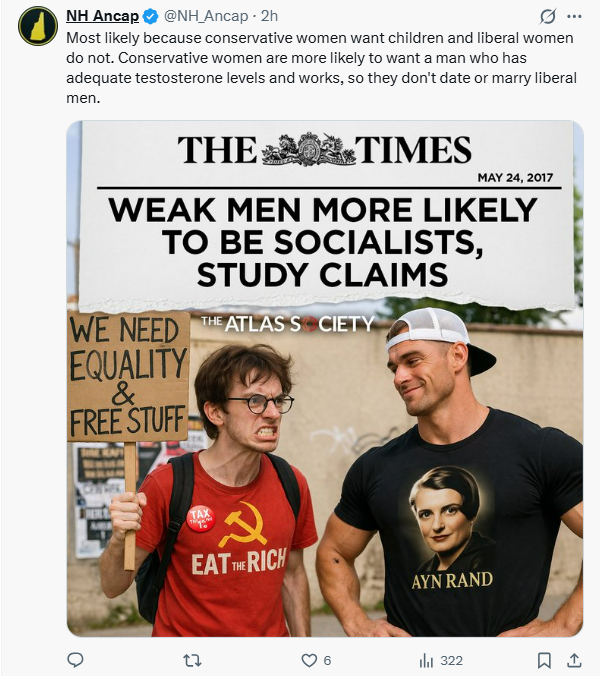Viewport: 600px width, 676px height.
Task: Open the reply comment icon
Action: tap(75, 660)
